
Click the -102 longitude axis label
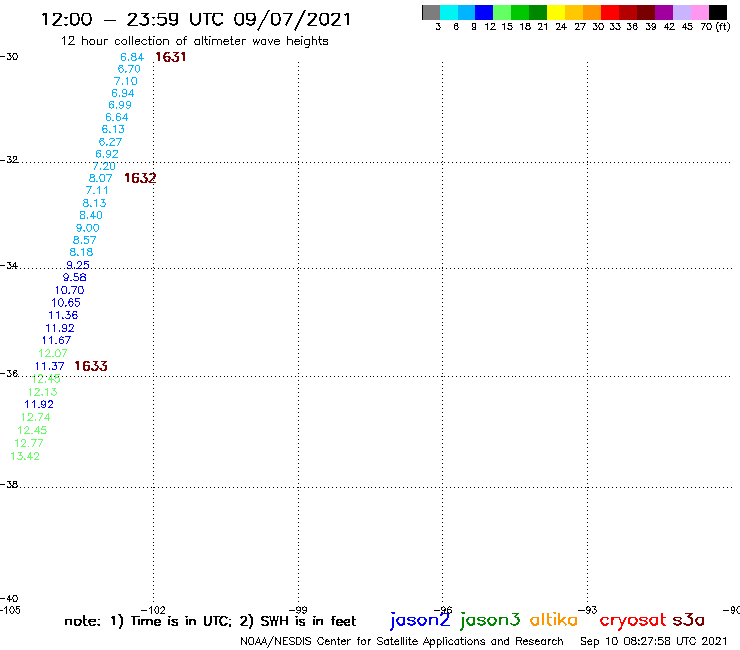153,610
